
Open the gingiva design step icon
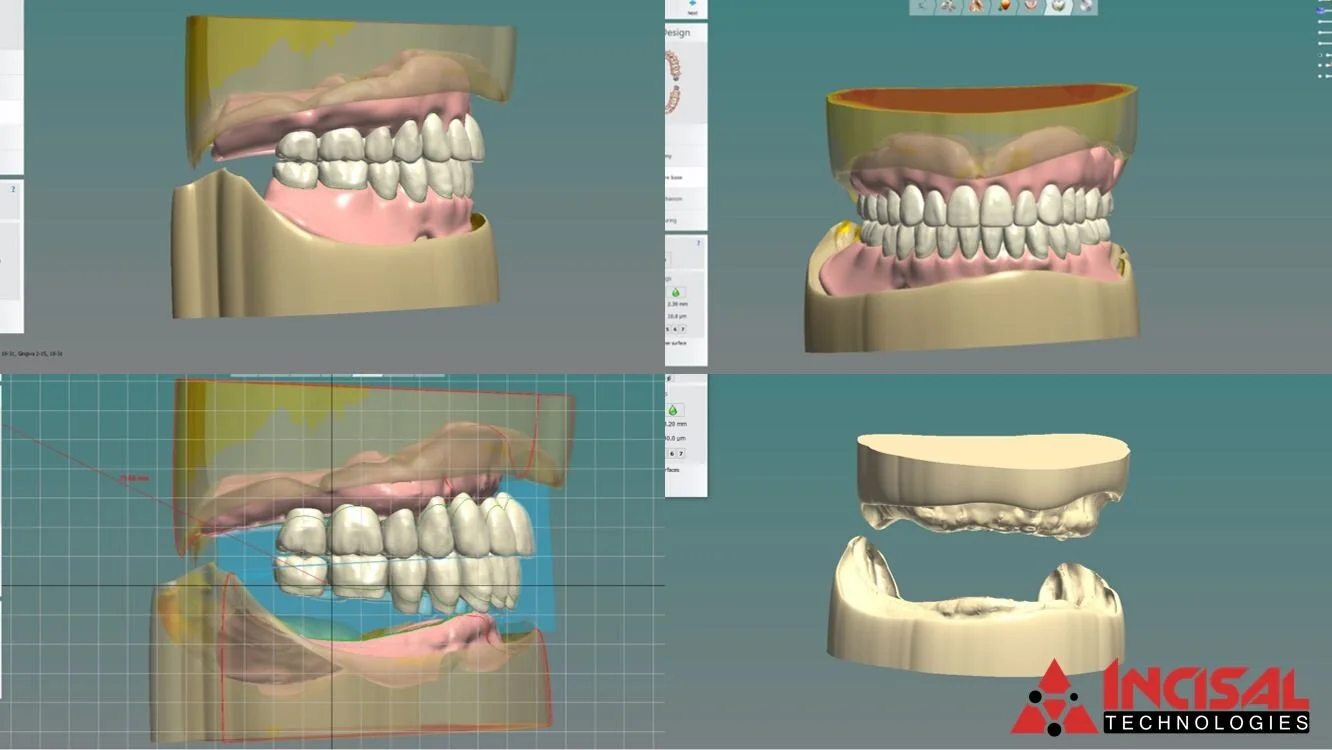[x=1030, y=8]
